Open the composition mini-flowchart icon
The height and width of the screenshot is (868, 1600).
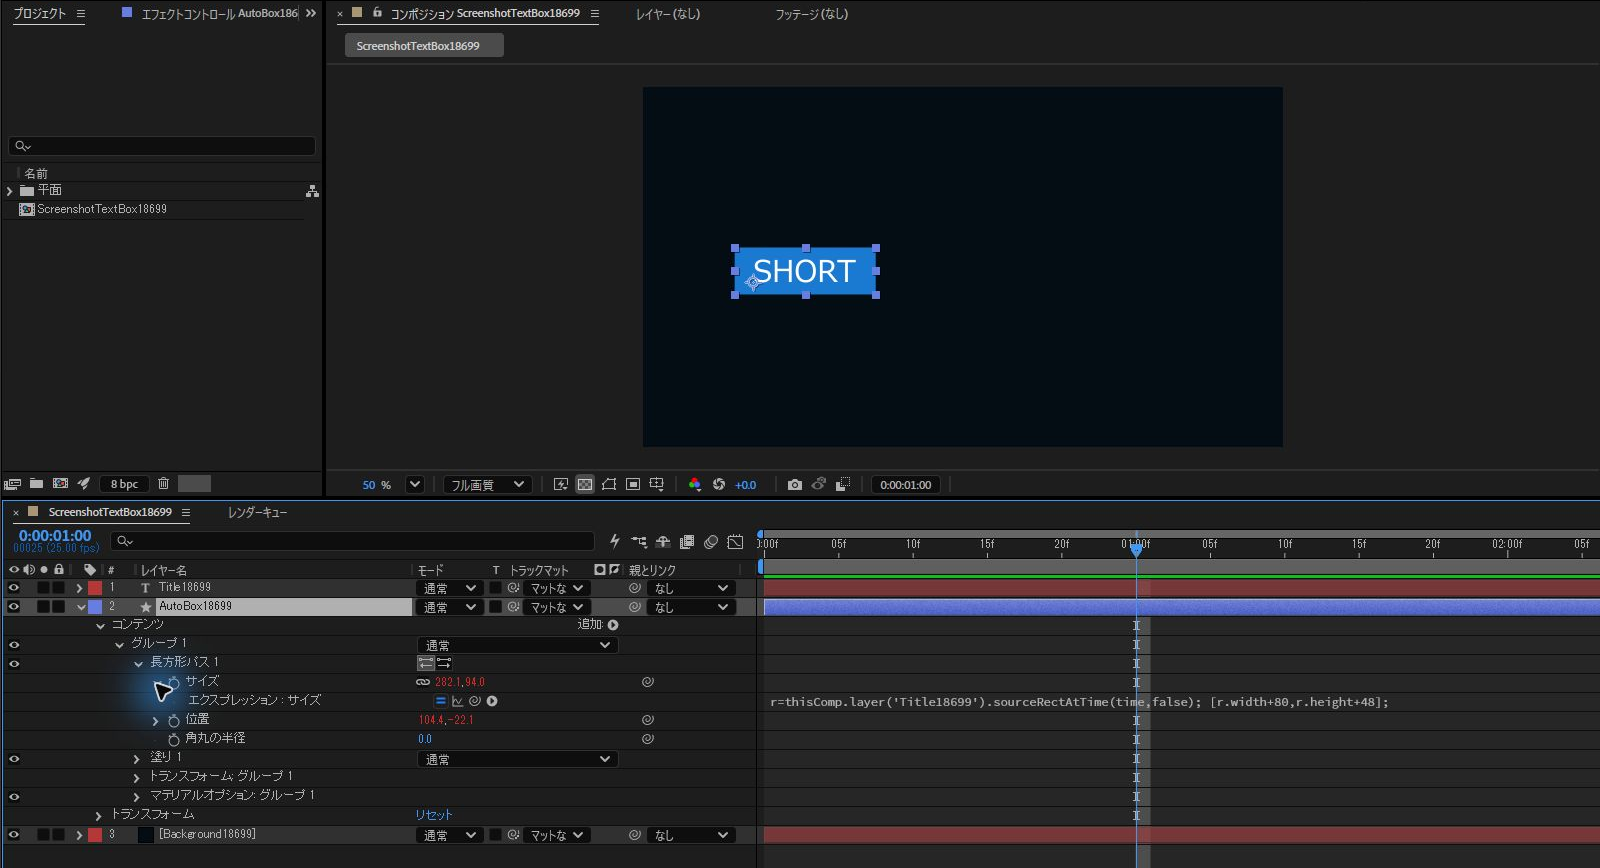(639, 542)
